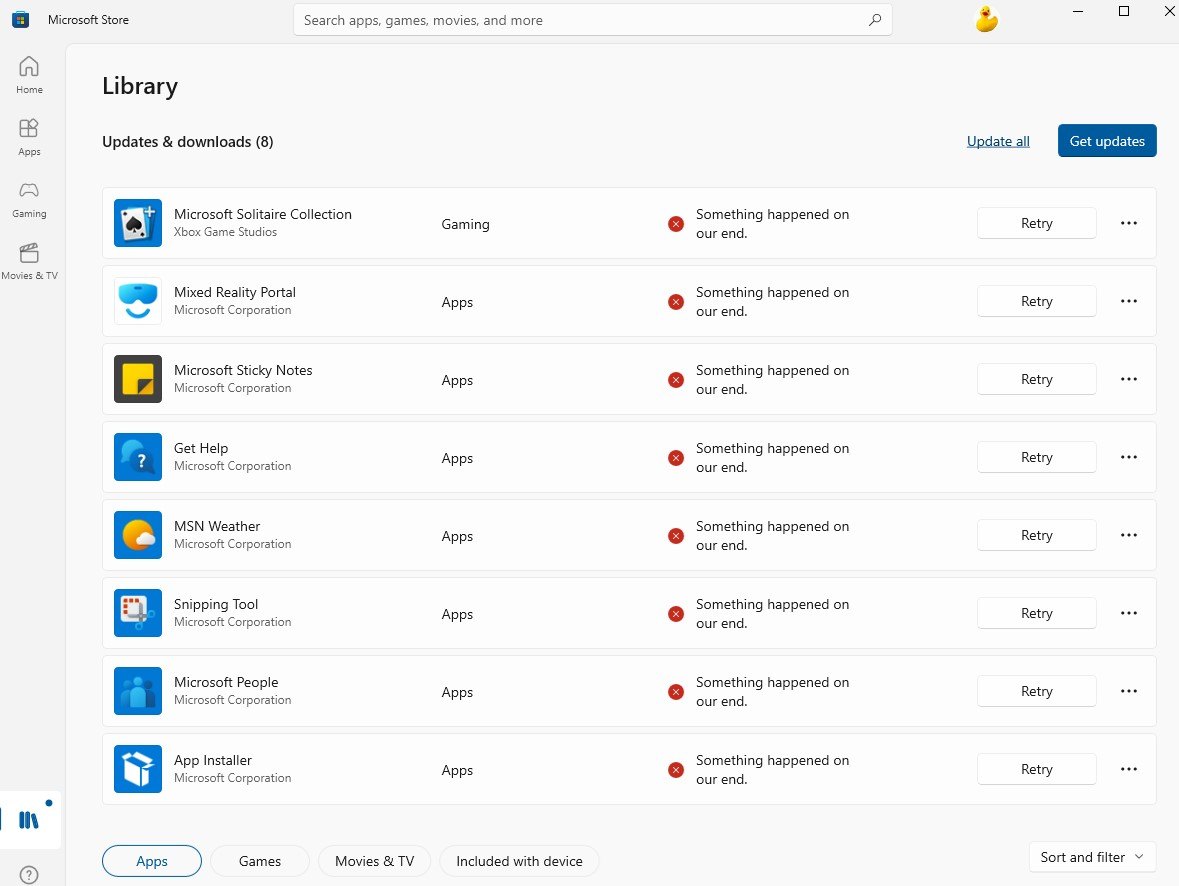Click the Snipping Tool app icon
The height and width of the screenshot is (886, 1179).
pyautogui.click(x=138, y=613)
